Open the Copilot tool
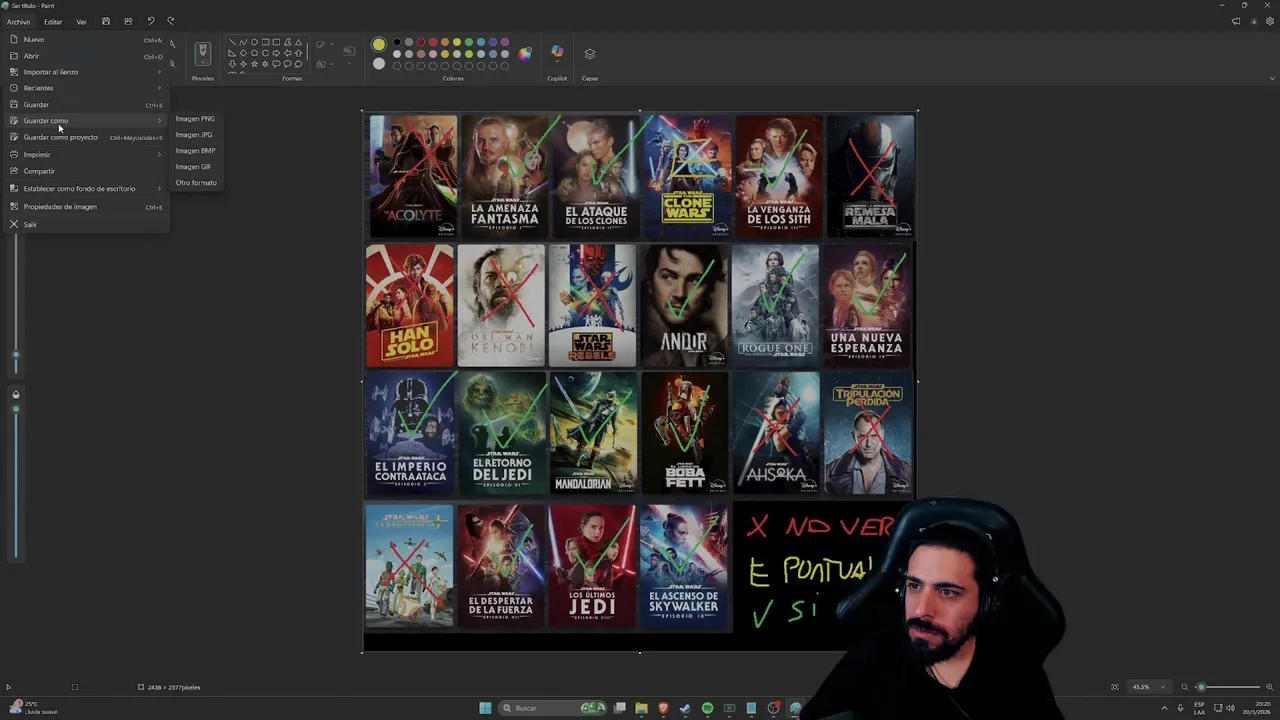1280x720 pixels. click(557, 52)
